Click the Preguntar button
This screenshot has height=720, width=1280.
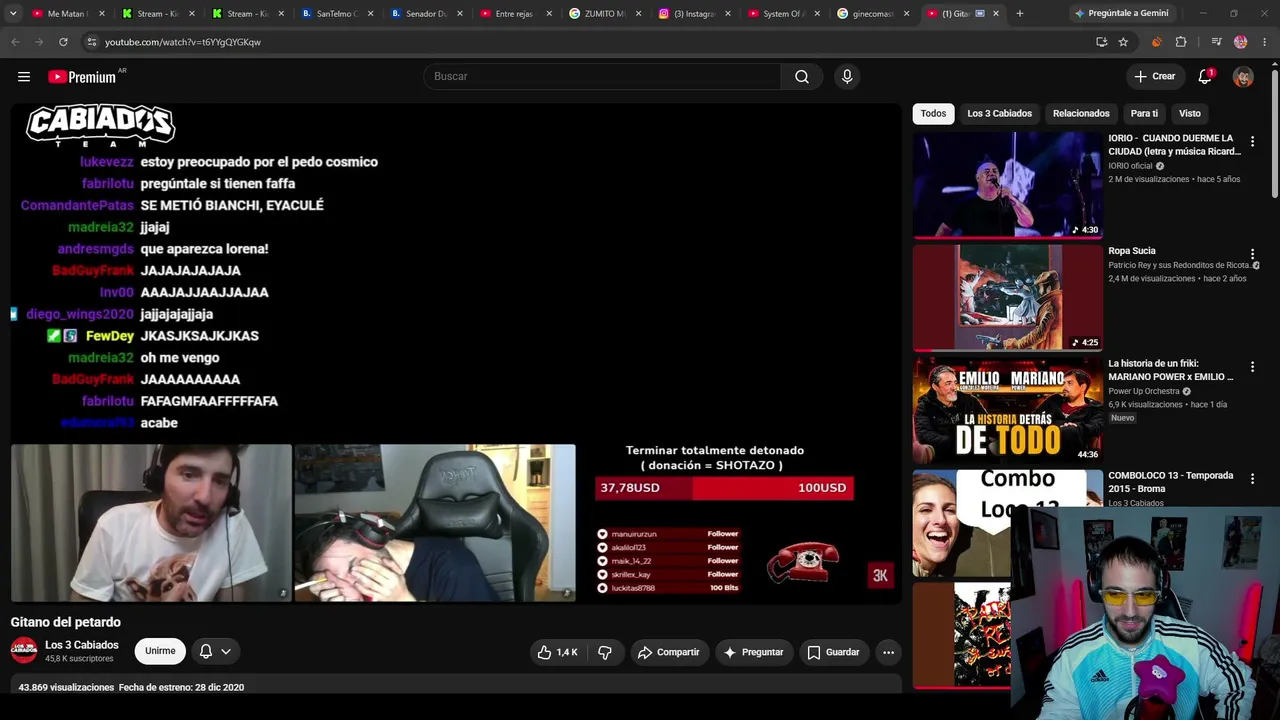pos(753,652)
